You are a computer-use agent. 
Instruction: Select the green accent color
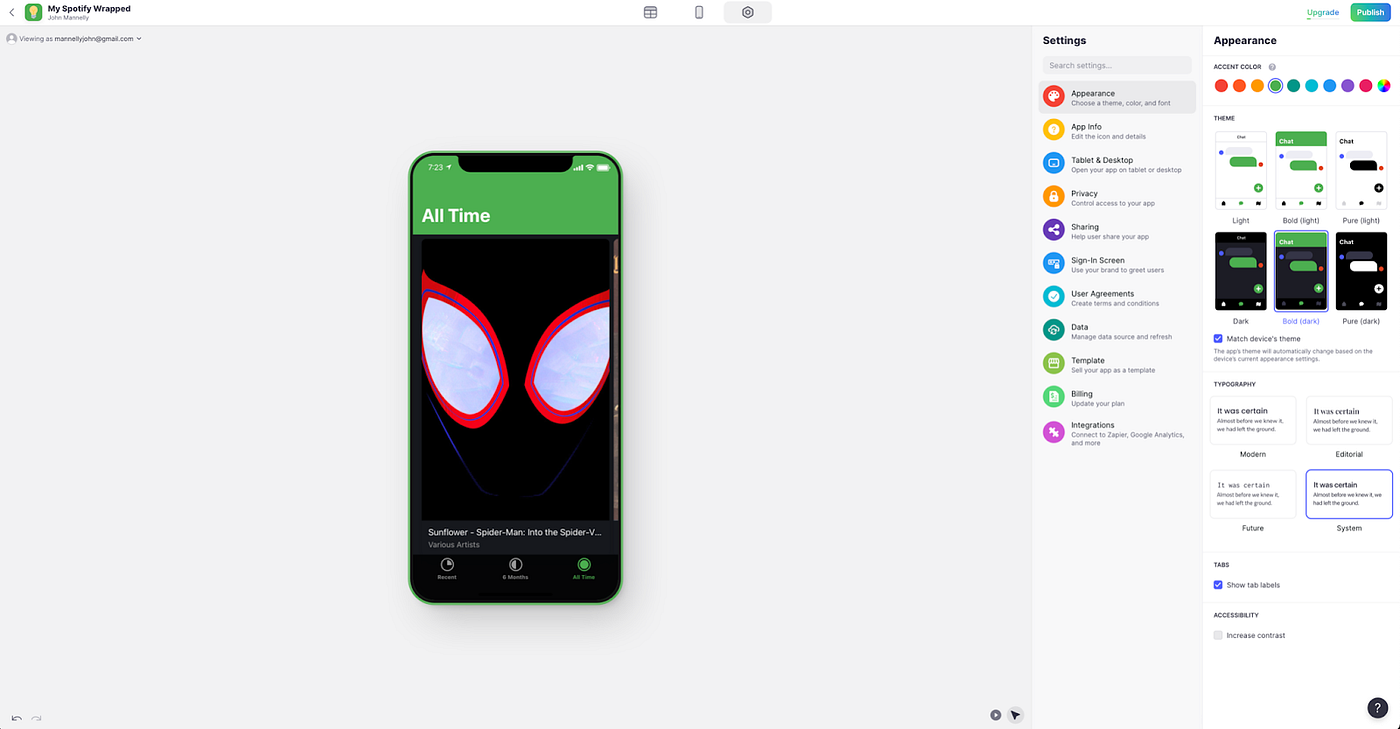click(x=1275, y=86)
